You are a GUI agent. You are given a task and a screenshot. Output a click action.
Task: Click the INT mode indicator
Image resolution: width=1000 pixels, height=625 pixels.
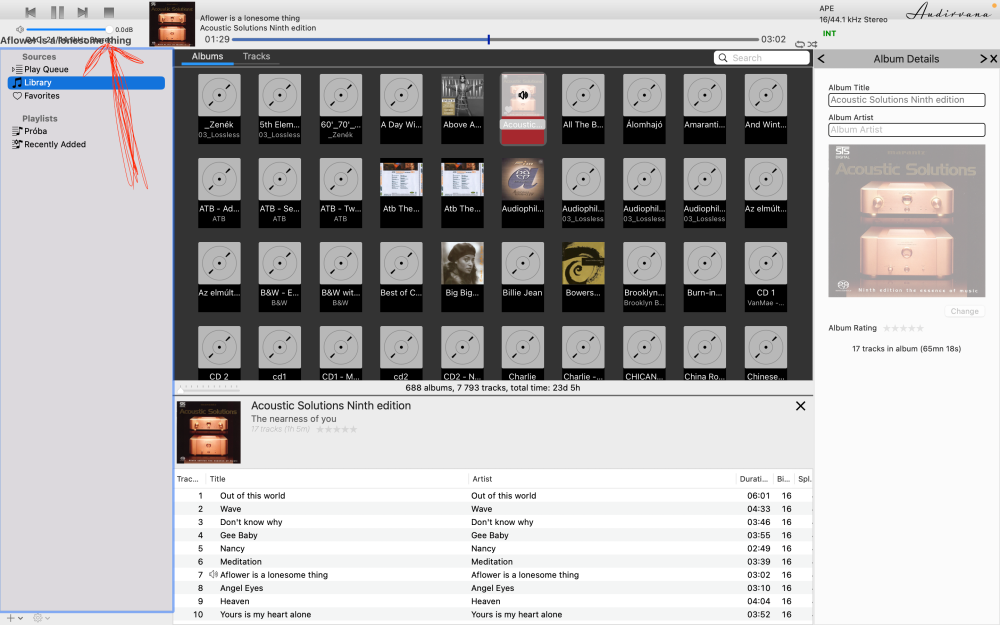point(829,33)
